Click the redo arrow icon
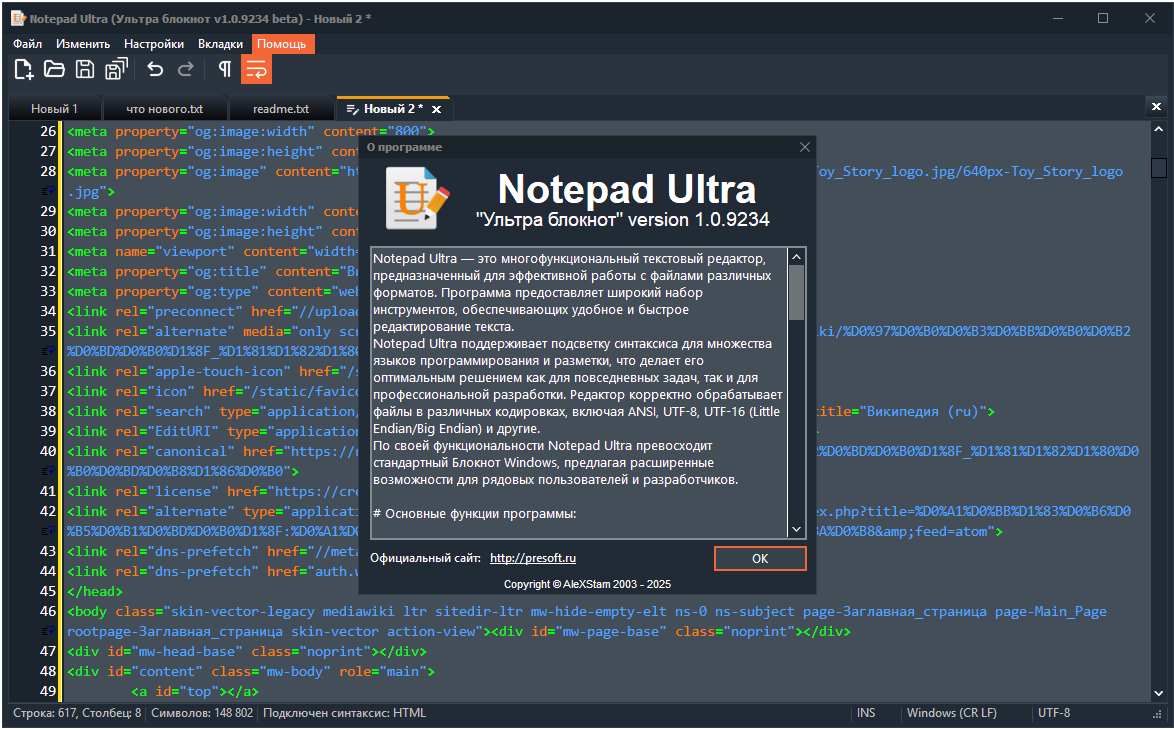The height and width of the screenshot is (729, 1174). click(x=185, y=69)
